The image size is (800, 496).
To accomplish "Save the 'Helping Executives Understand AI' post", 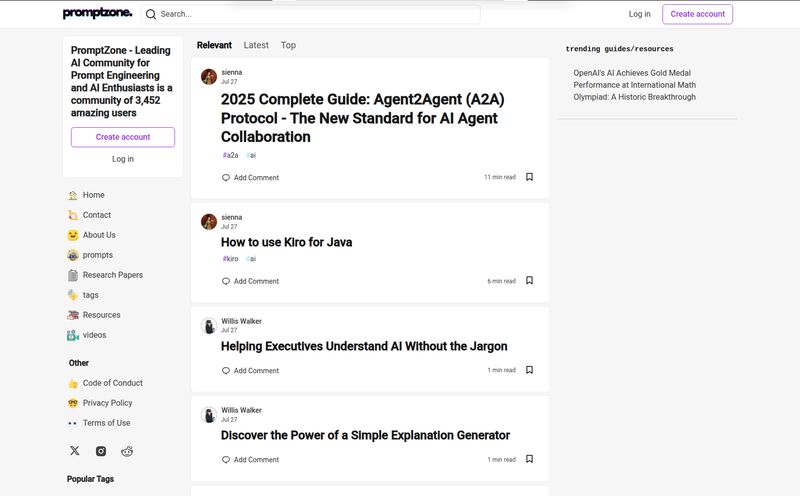I will (529, 370).
